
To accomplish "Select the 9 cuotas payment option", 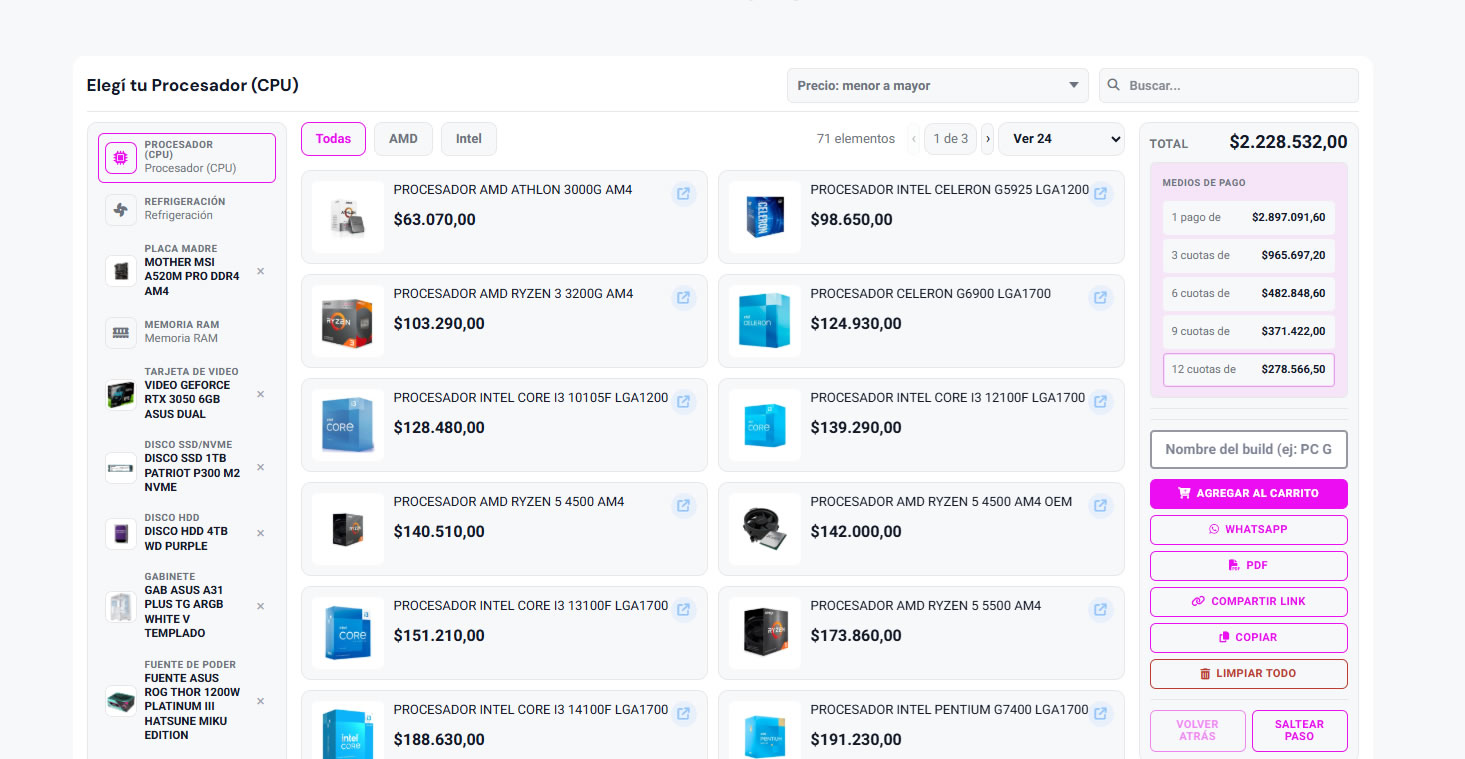I will pos(1248,331).
